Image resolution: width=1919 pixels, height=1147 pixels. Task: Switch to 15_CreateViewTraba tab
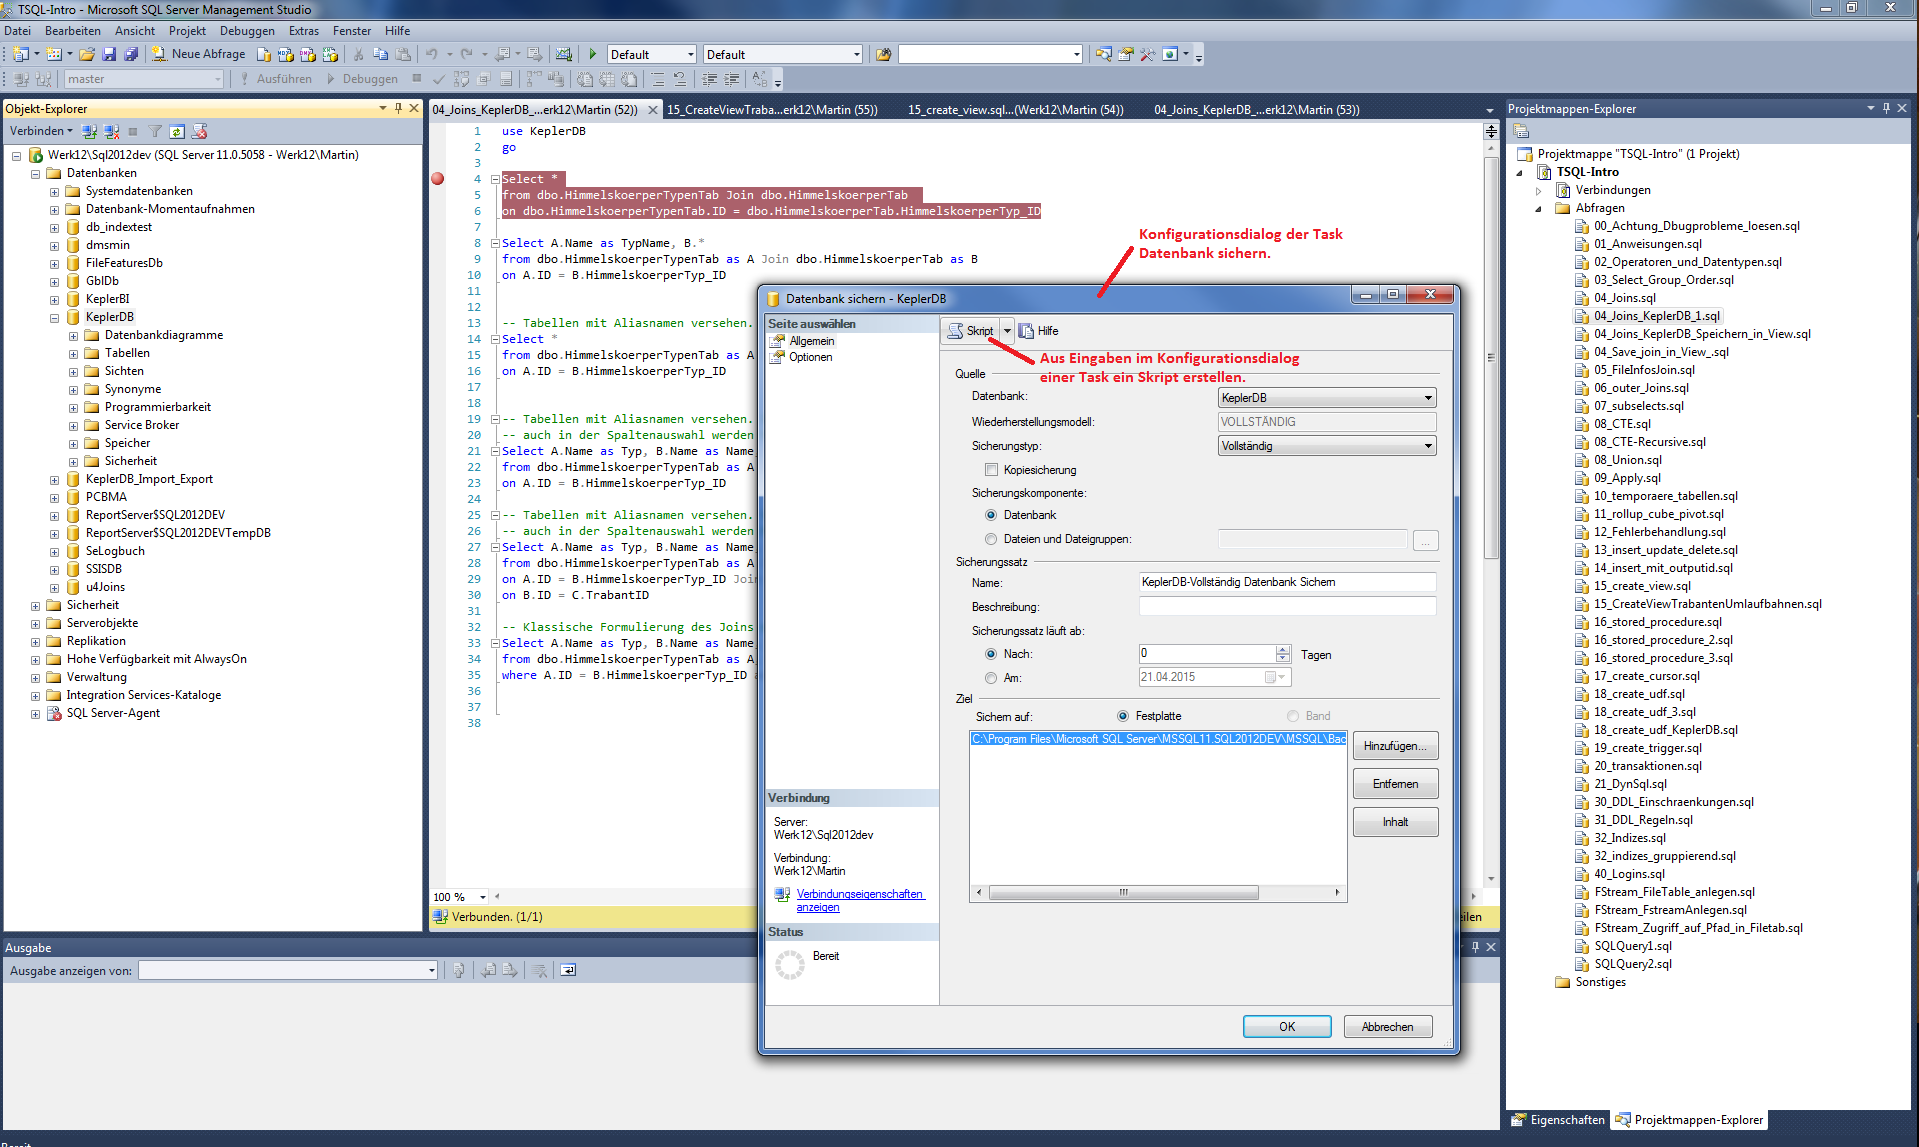772,109
